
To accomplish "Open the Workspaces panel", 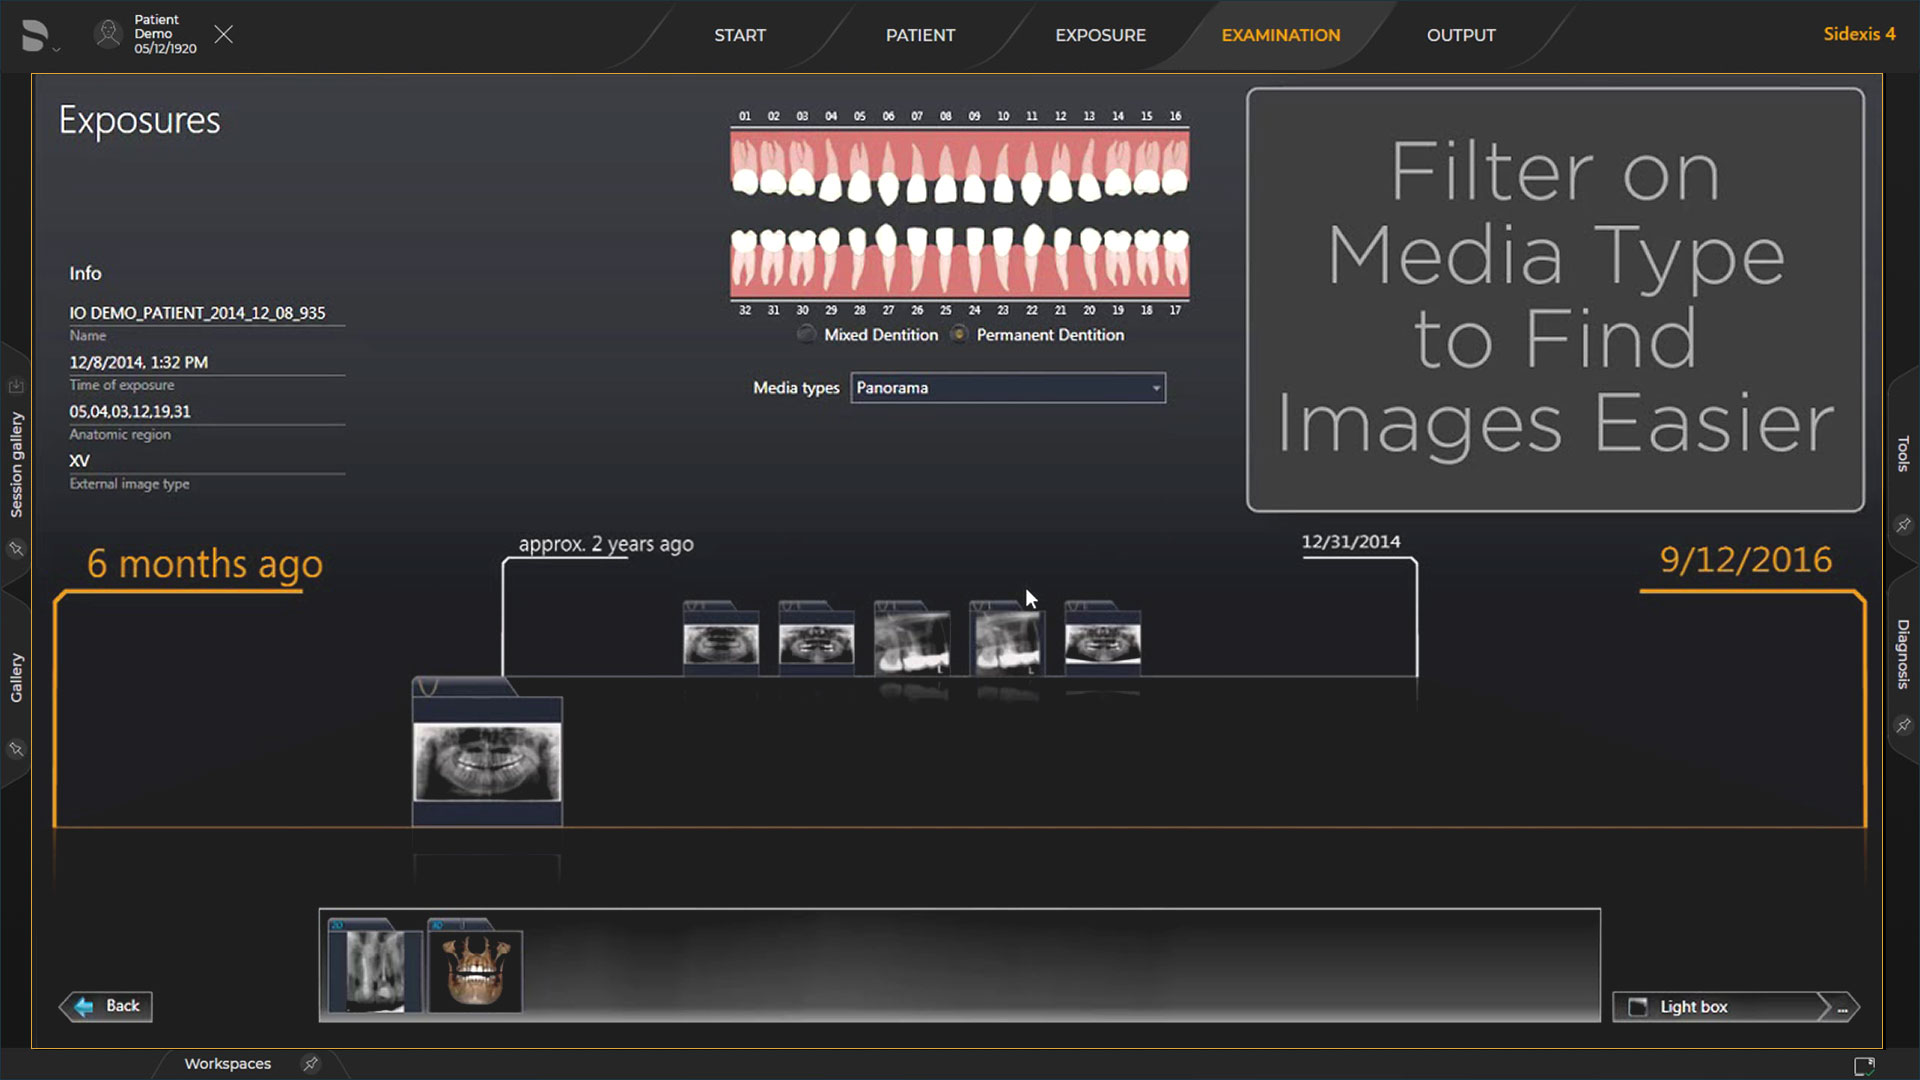I will click(227, 1063).
